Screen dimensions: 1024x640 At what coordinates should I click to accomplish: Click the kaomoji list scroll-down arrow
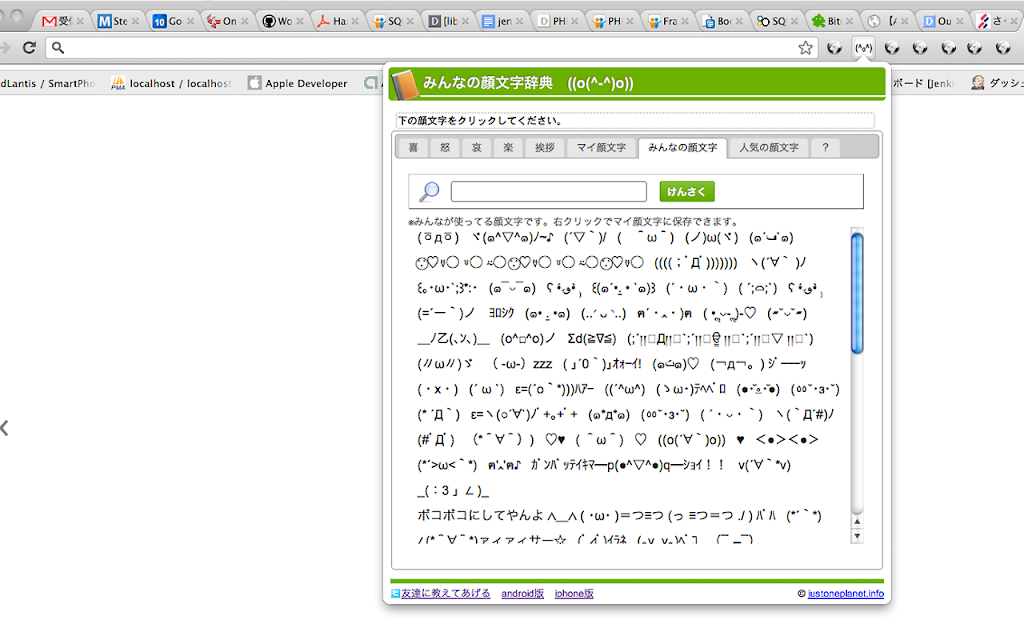(857, 536)
